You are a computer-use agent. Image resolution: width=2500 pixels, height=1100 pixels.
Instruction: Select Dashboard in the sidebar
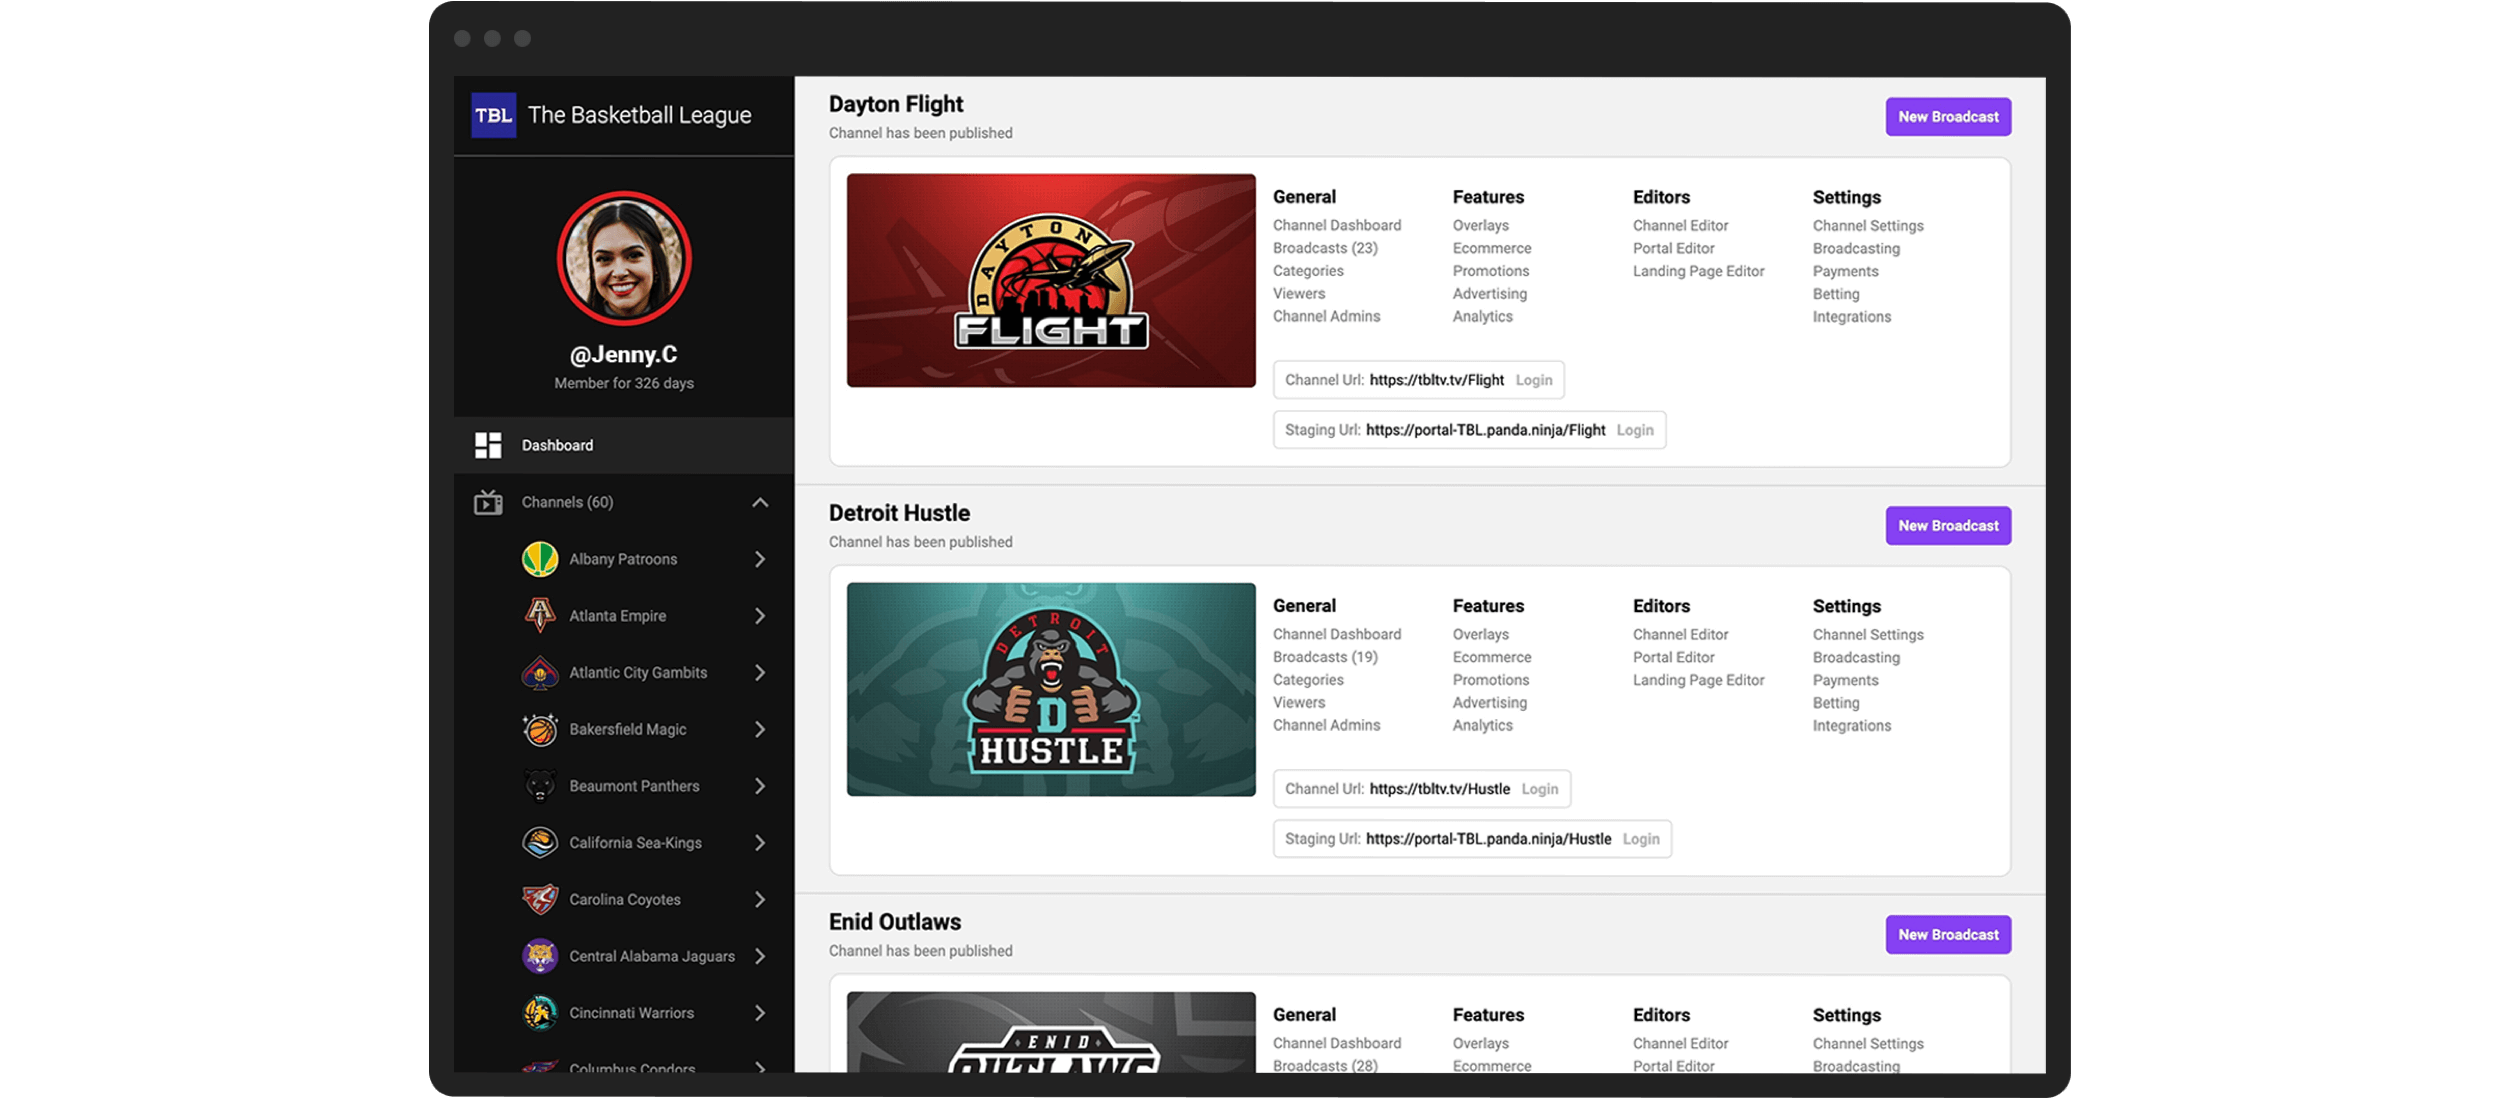tap(557, 445)
